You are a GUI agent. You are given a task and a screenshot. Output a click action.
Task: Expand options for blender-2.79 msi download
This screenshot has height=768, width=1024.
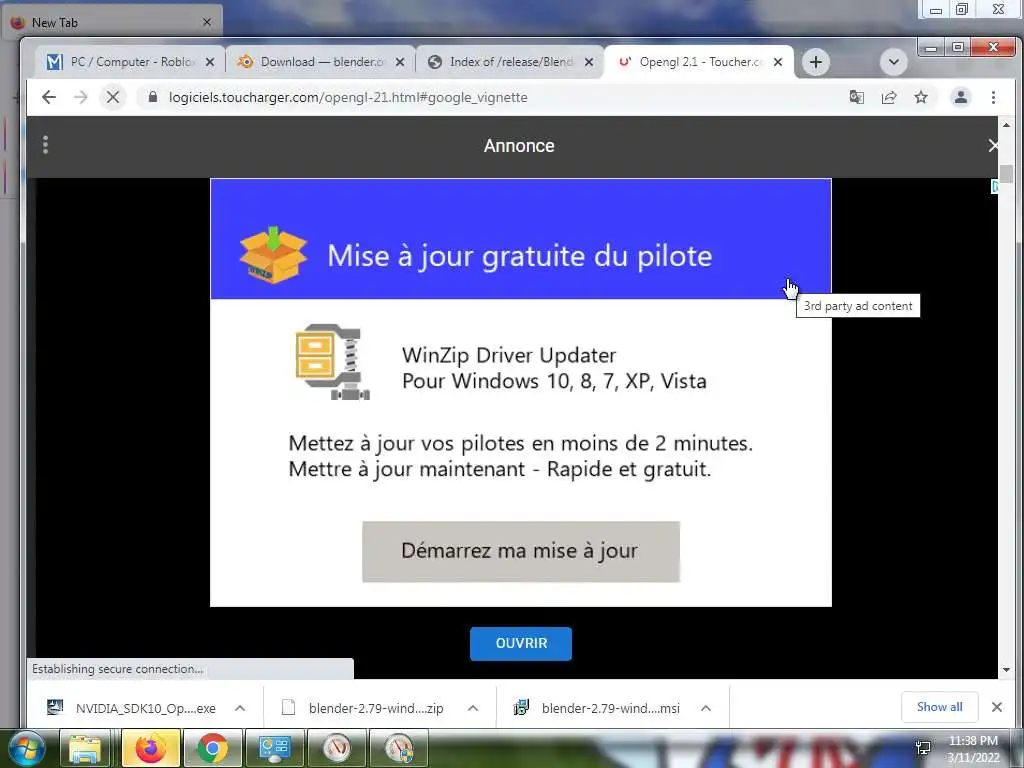tap(706, 708)
